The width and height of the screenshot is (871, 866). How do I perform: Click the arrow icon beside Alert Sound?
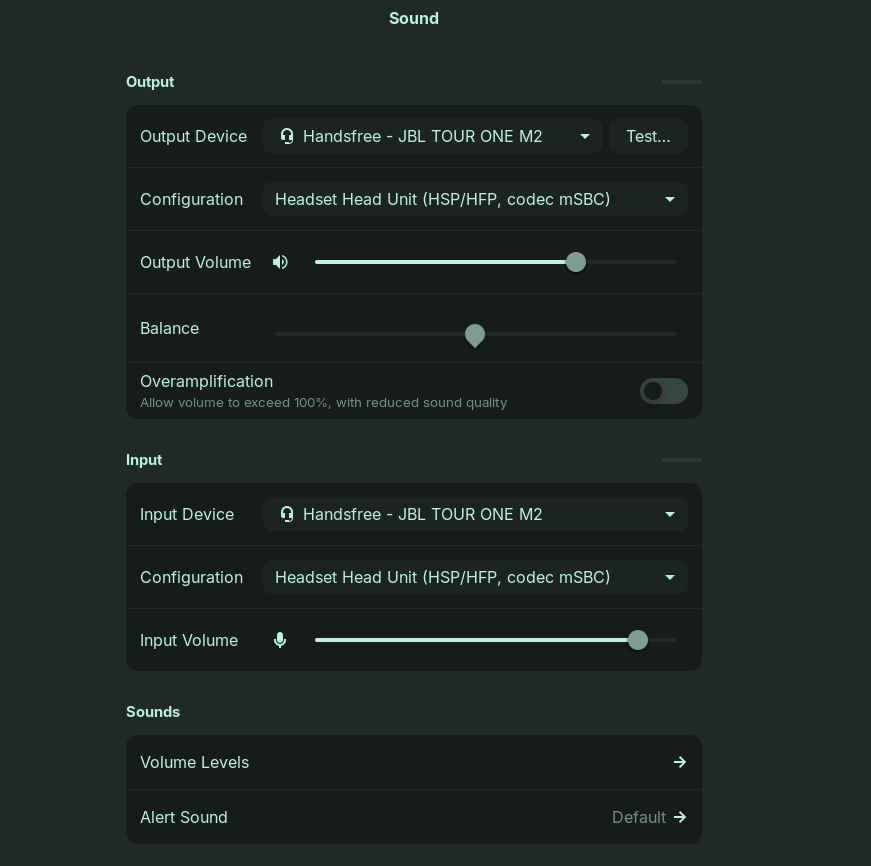[x=680, y=817]
